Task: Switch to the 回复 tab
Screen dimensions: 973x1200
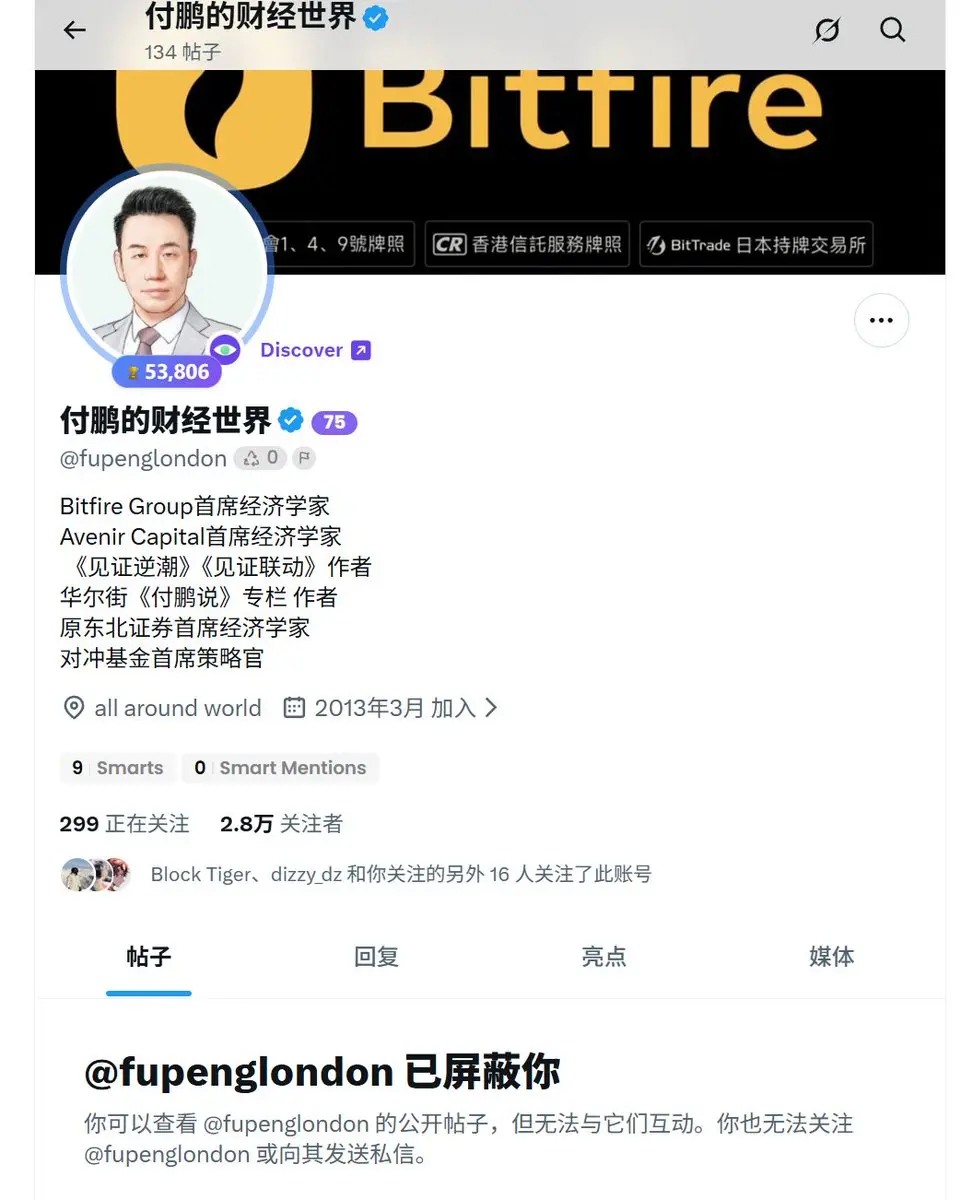Action: pos(377,957)
